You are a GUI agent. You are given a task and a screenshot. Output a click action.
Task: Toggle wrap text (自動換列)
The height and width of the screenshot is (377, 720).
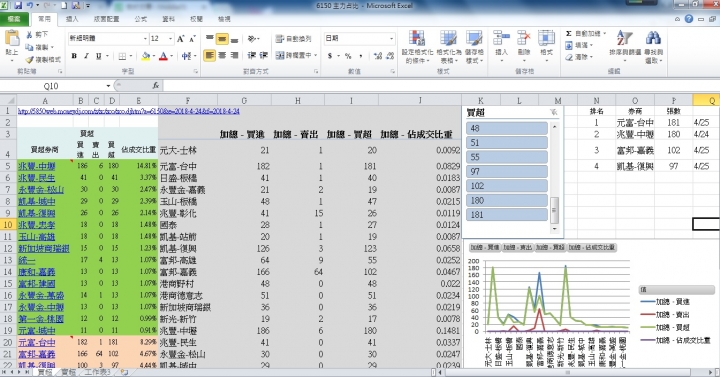(x=293, y=39)
